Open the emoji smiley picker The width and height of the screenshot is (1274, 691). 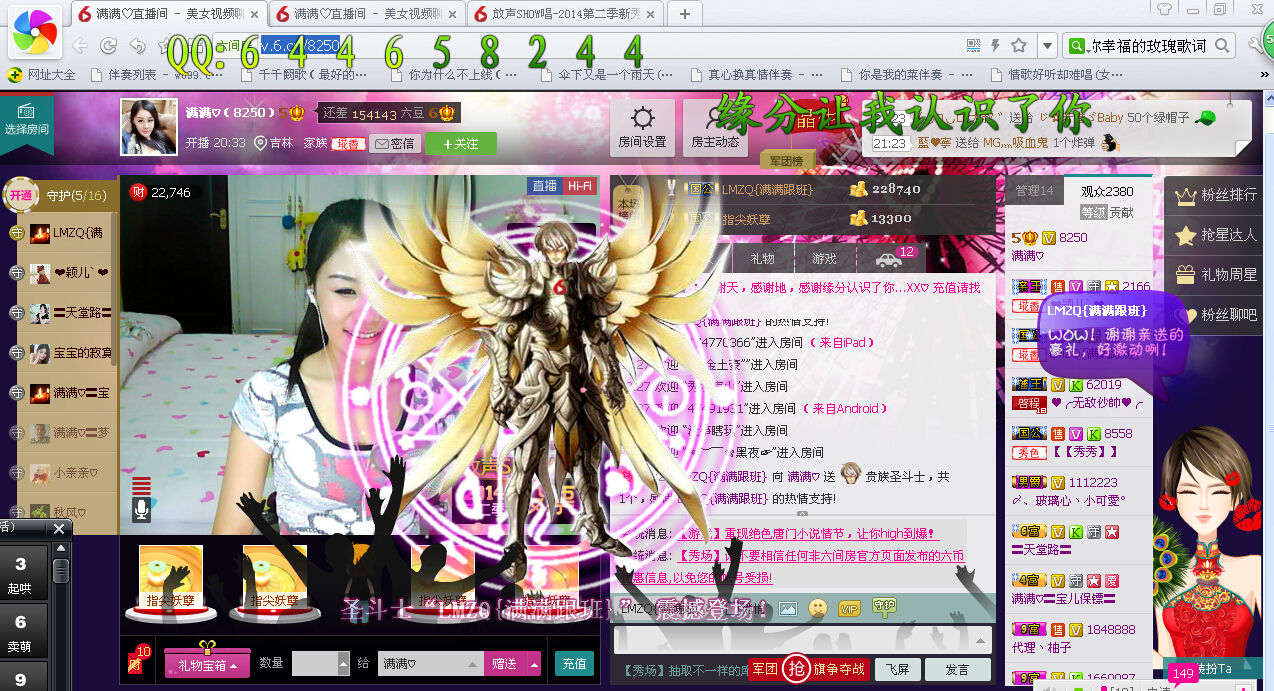(818, 608)
